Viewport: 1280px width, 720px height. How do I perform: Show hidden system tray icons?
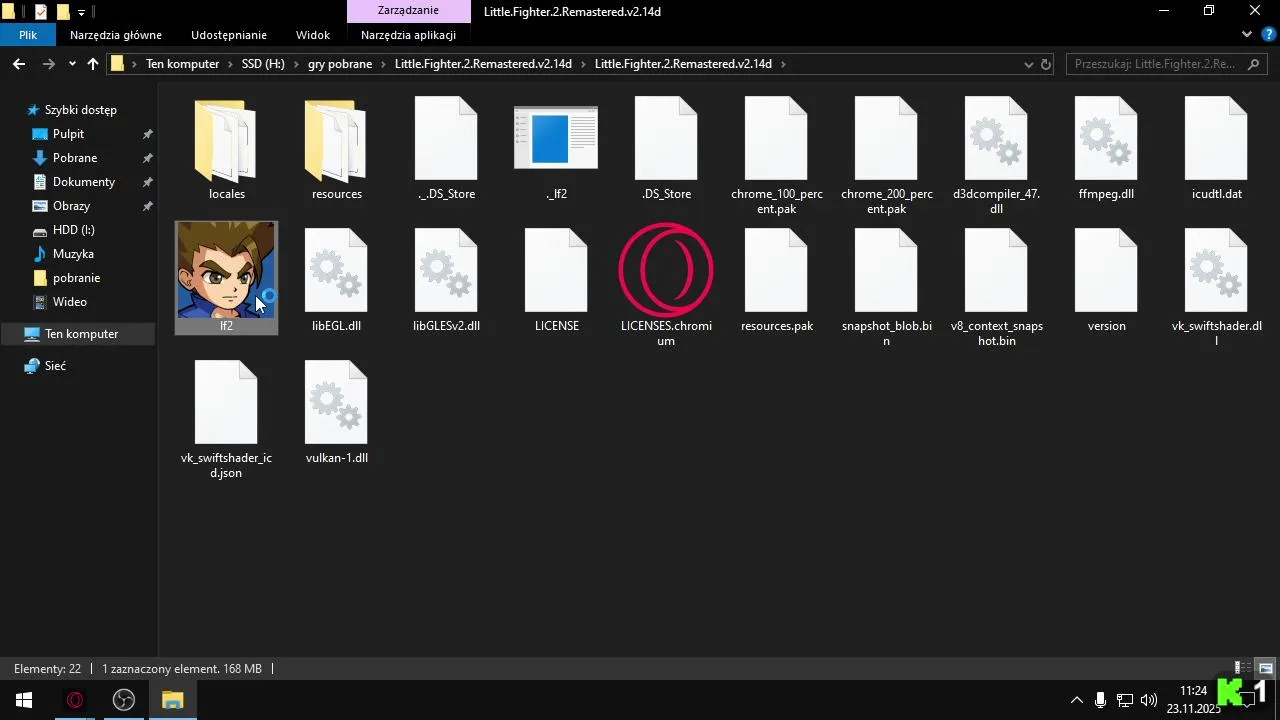pos(1076,700)
